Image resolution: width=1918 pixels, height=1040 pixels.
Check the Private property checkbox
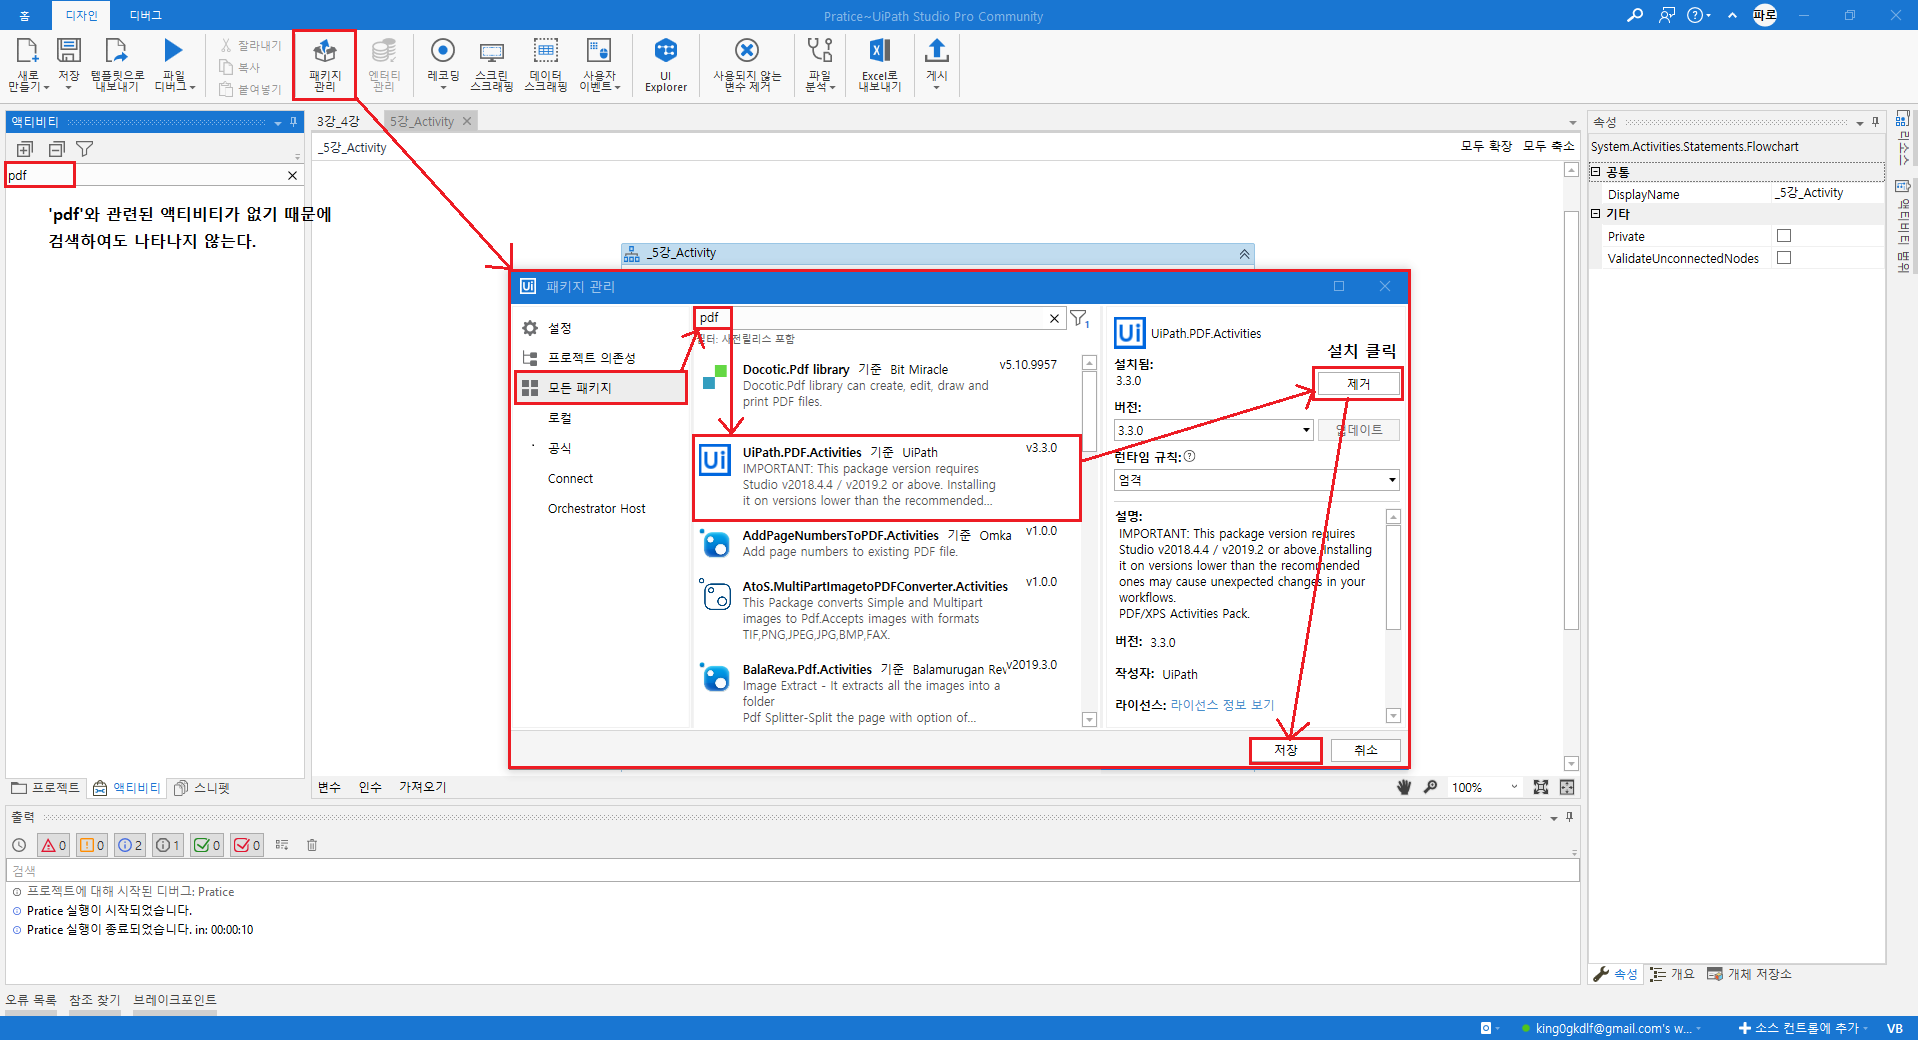coord(1784,236)
